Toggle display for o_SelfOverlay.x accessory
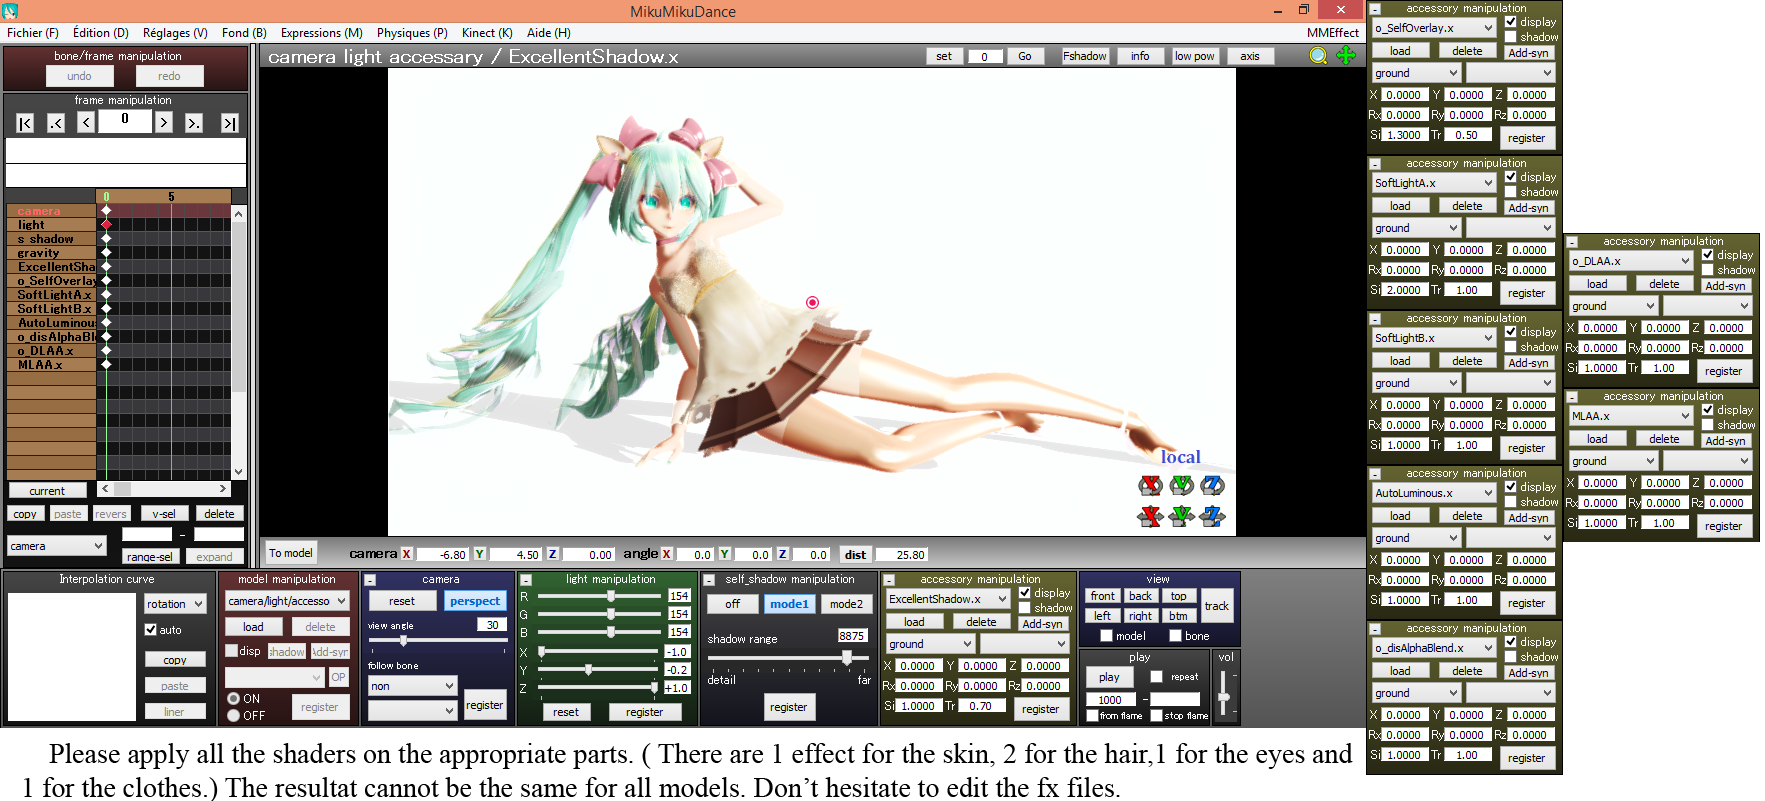The width and height of the screenshot is (1765, 801). [1511, 22]
